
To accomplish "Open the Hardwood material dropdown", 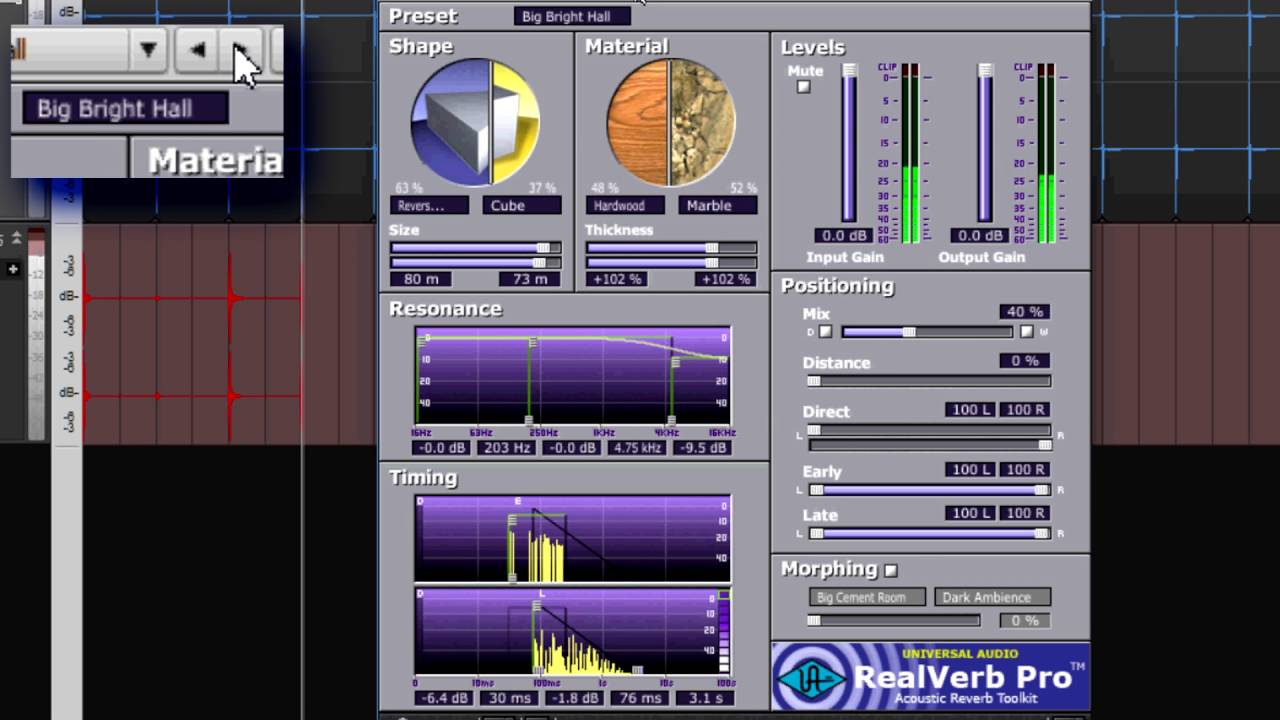I will pyautogui.click(x=625, y=205).
